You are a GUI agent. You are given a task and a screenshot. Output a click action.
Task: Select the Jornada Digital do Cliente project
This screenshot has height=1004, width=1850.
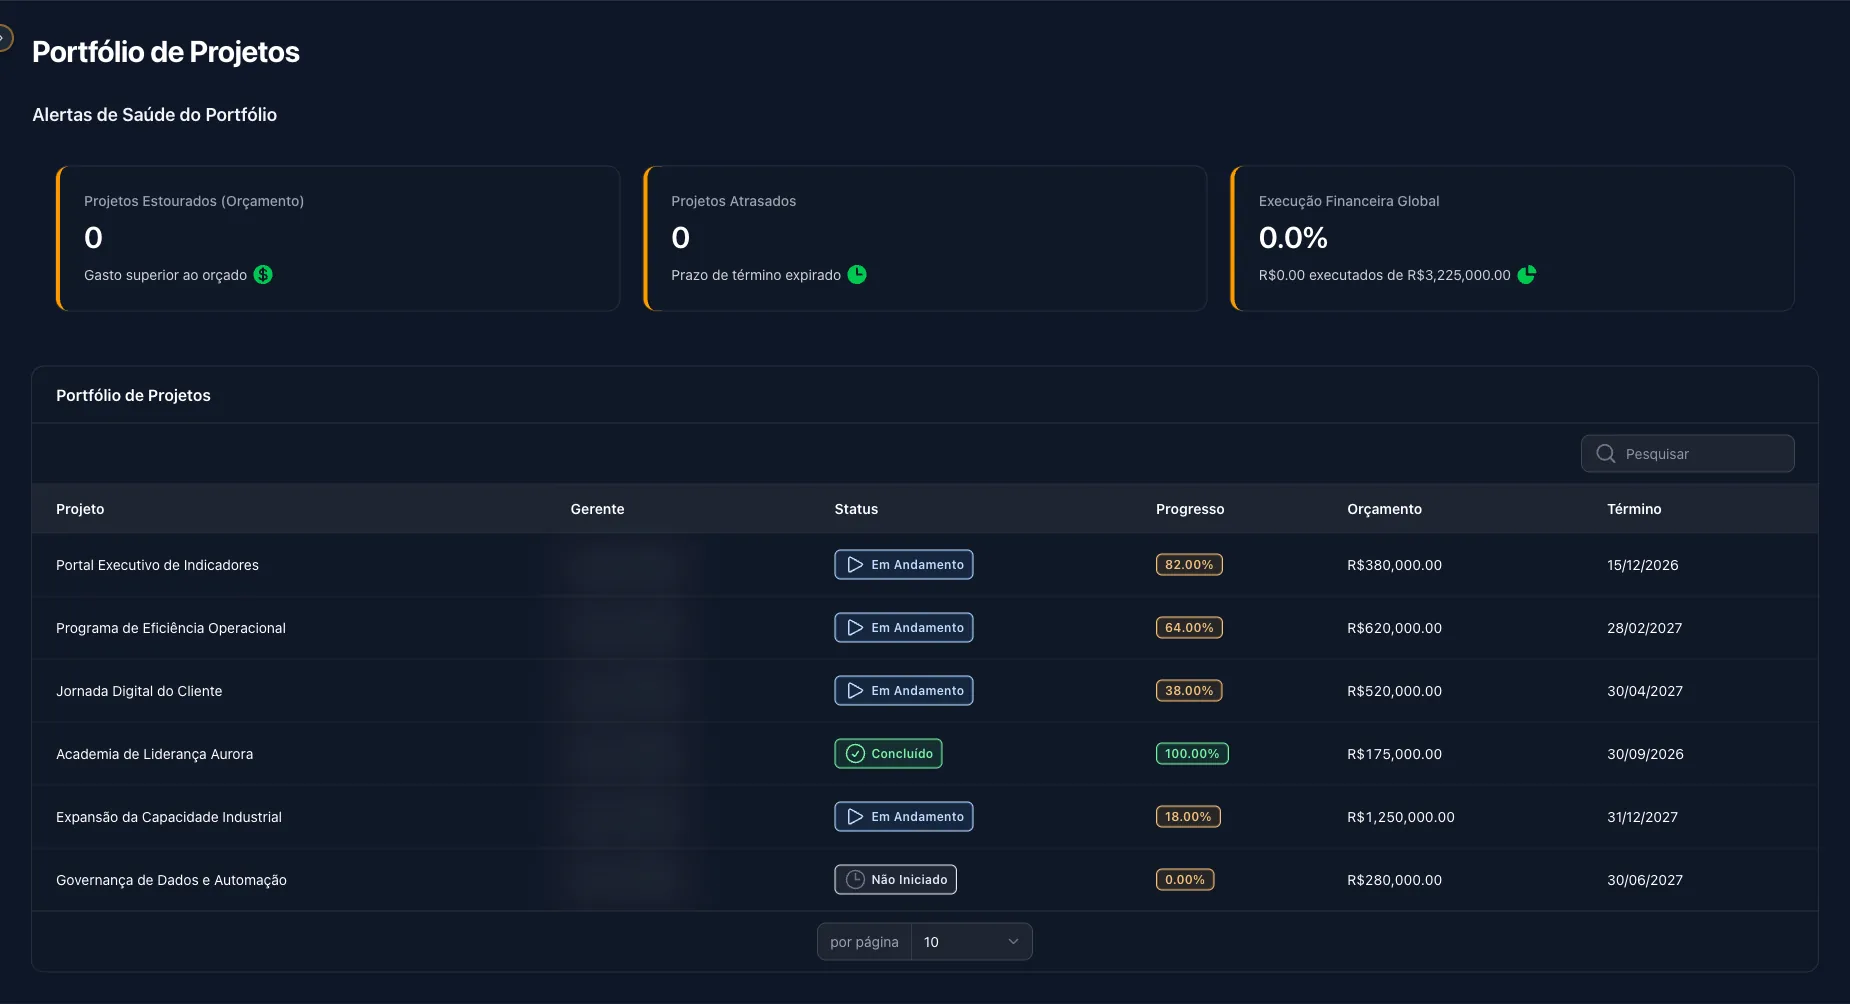pyautogui.click(x=139, y=691)
